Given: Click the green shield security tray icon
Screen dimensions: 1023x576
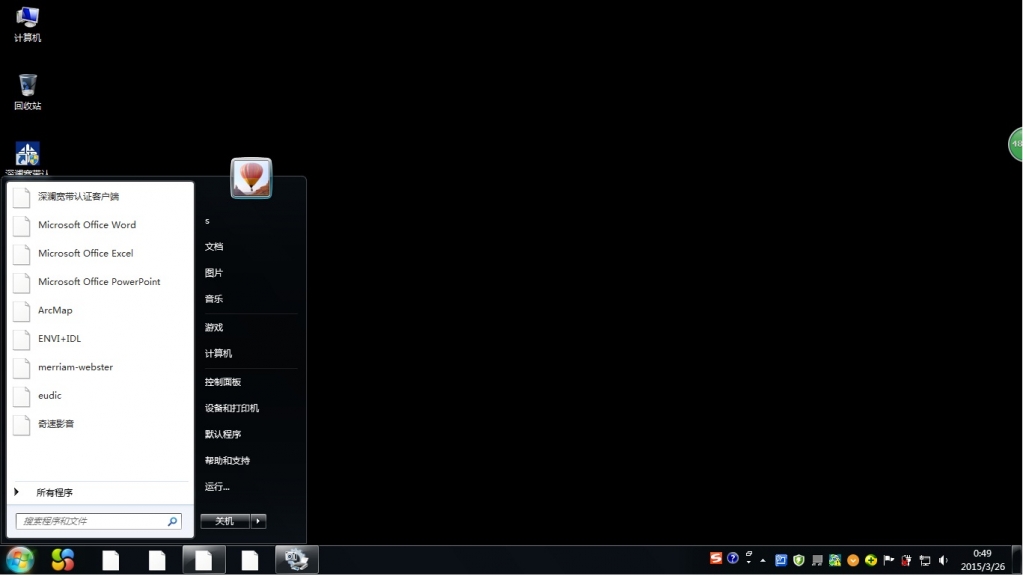Looking at the screenshot, I should tap(799, 560).
